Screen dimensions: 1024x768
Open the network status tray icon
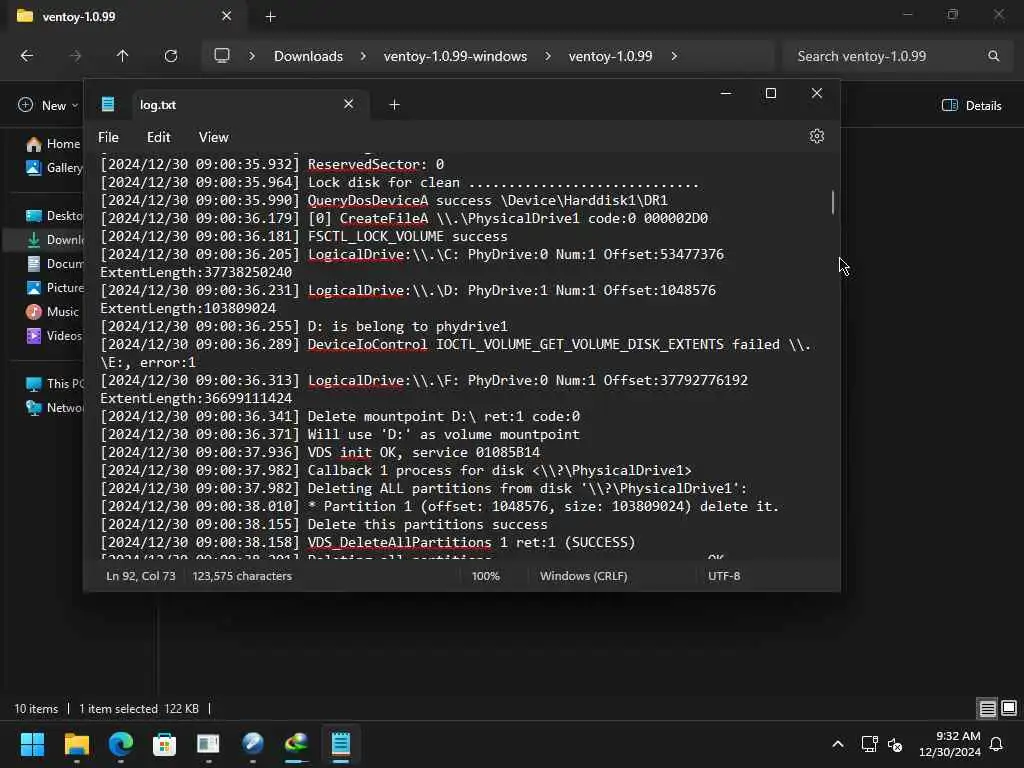(x=869, y=744)
